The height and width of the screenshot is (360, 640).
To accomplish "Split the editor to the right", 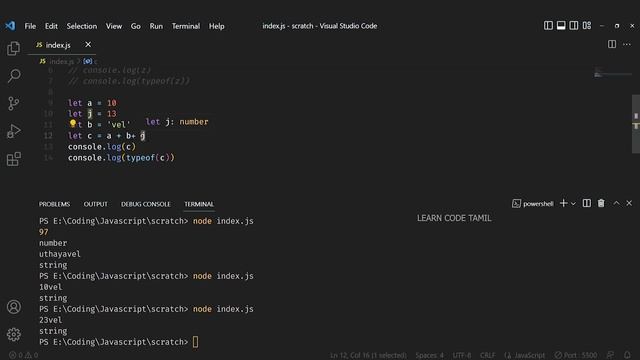I will coord(612,44).
